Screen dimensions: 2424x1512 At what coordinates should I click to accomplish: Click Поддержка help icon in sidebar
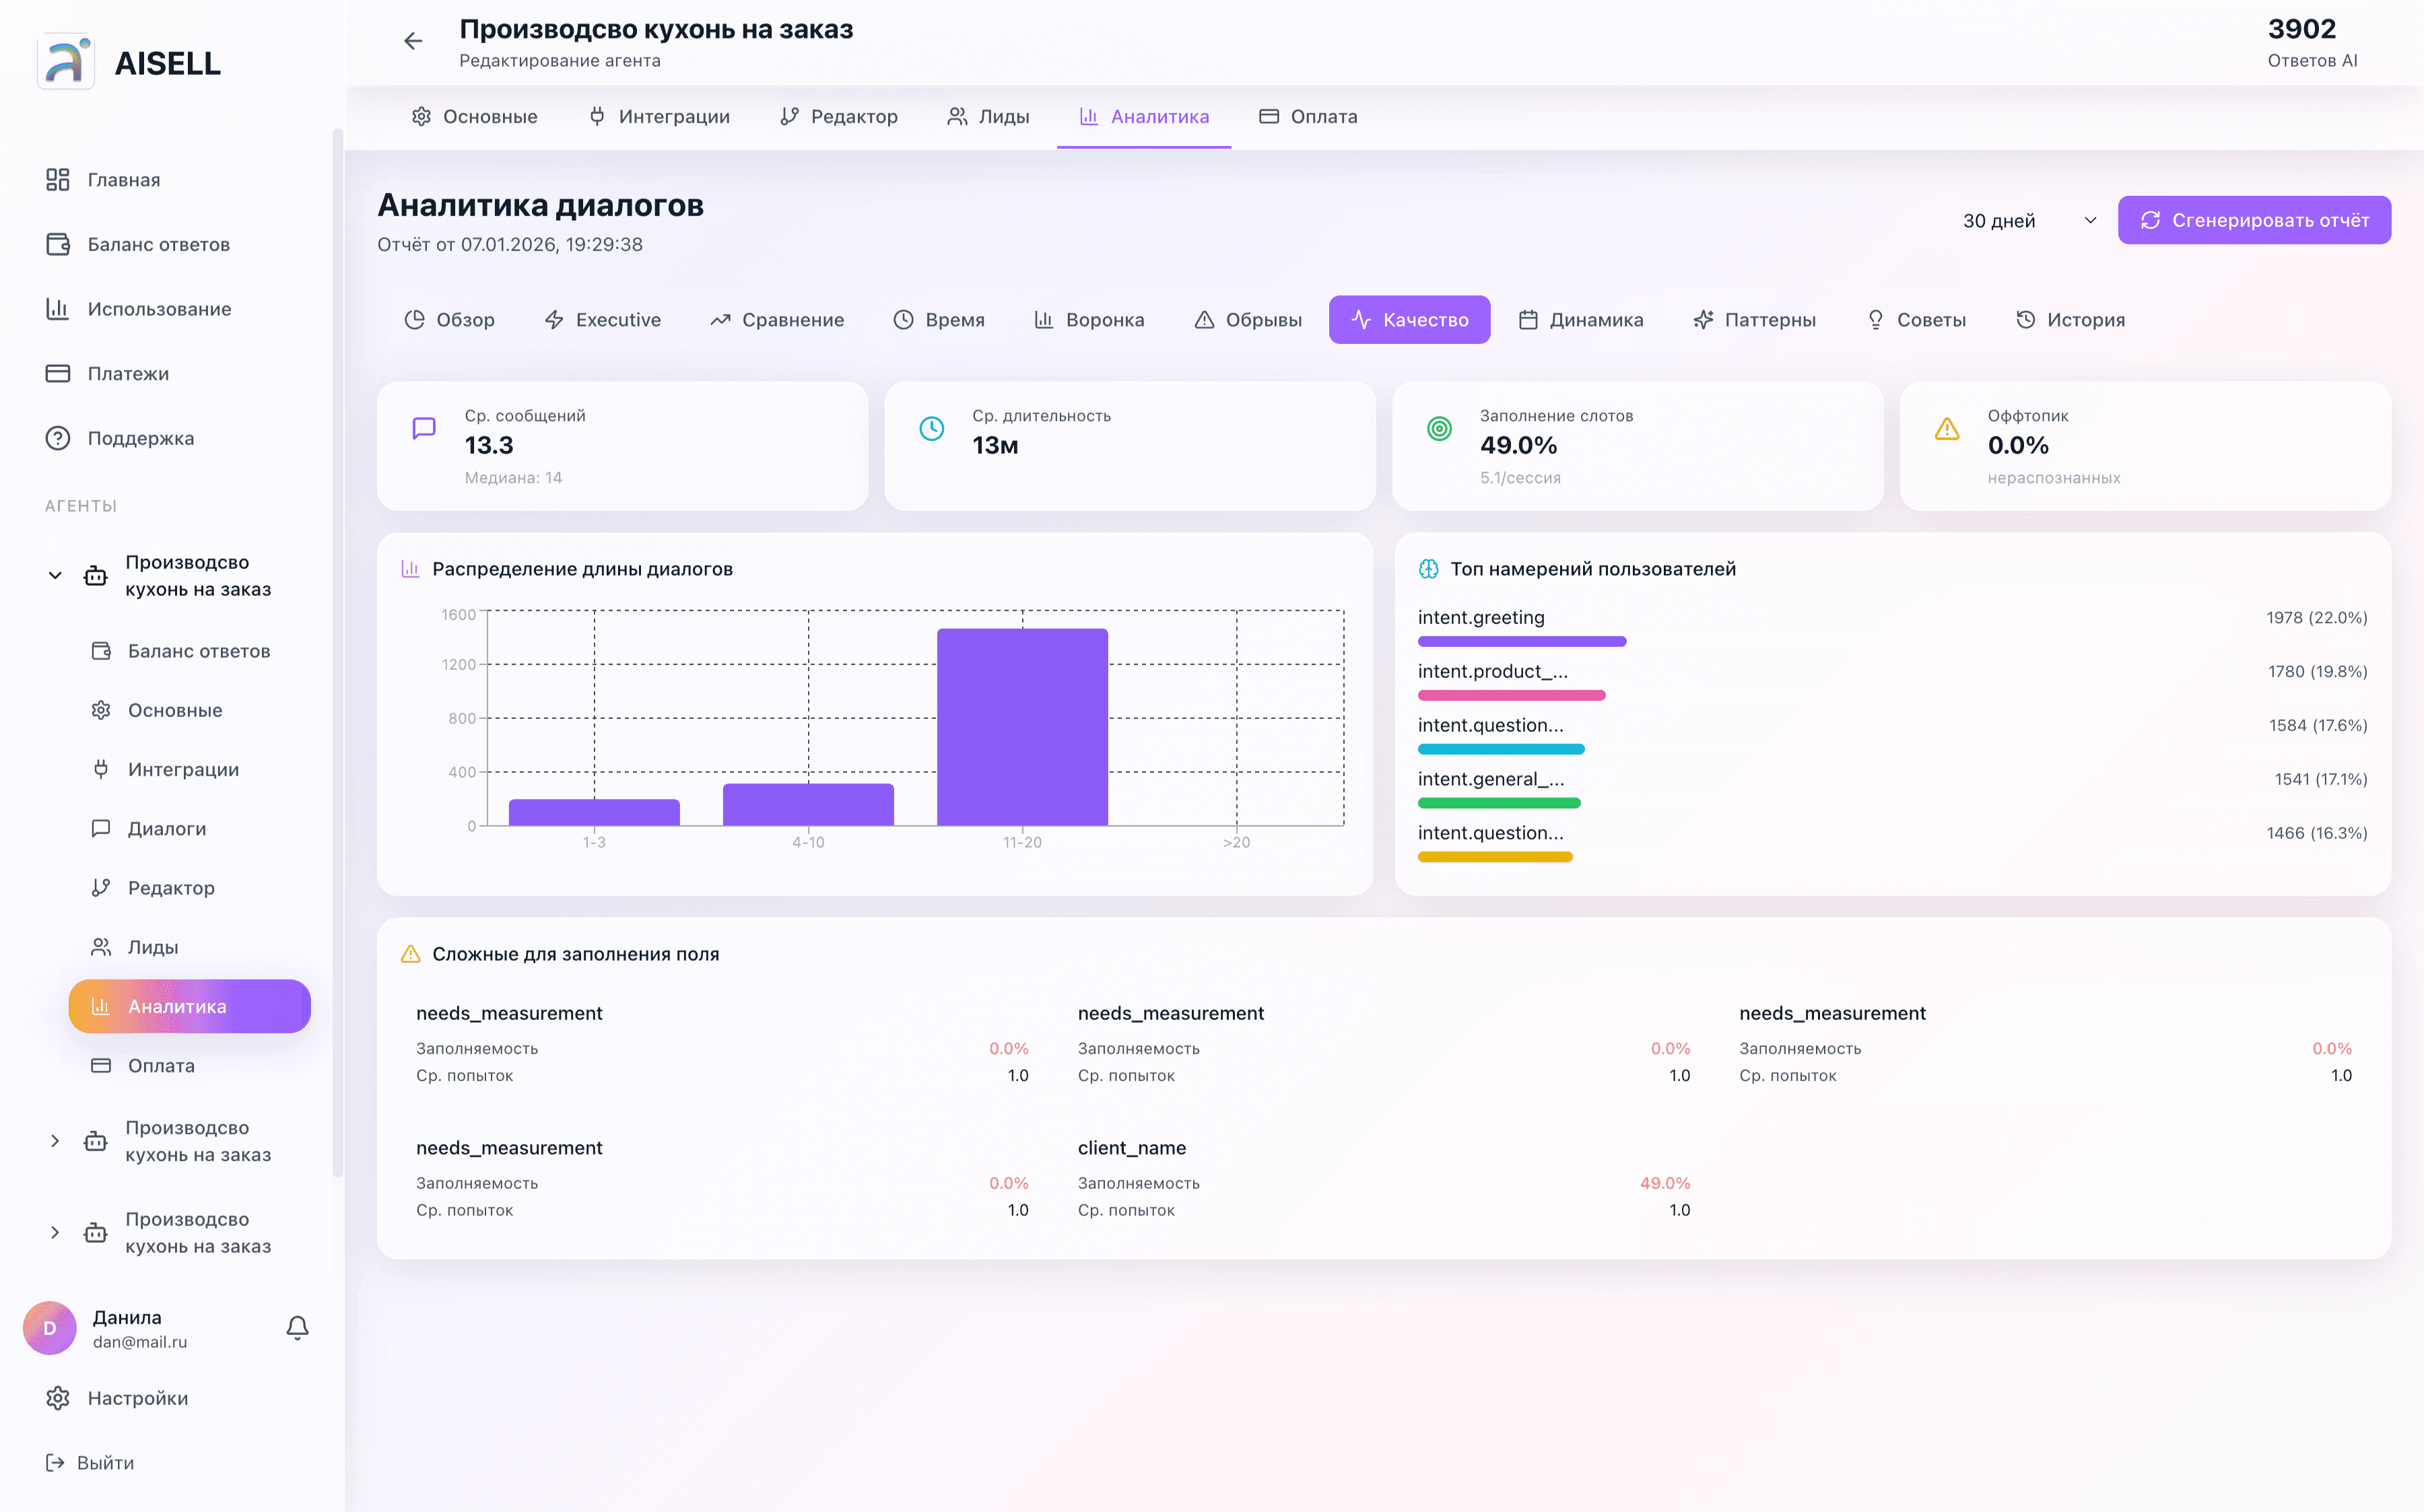[x=58, y=438]
